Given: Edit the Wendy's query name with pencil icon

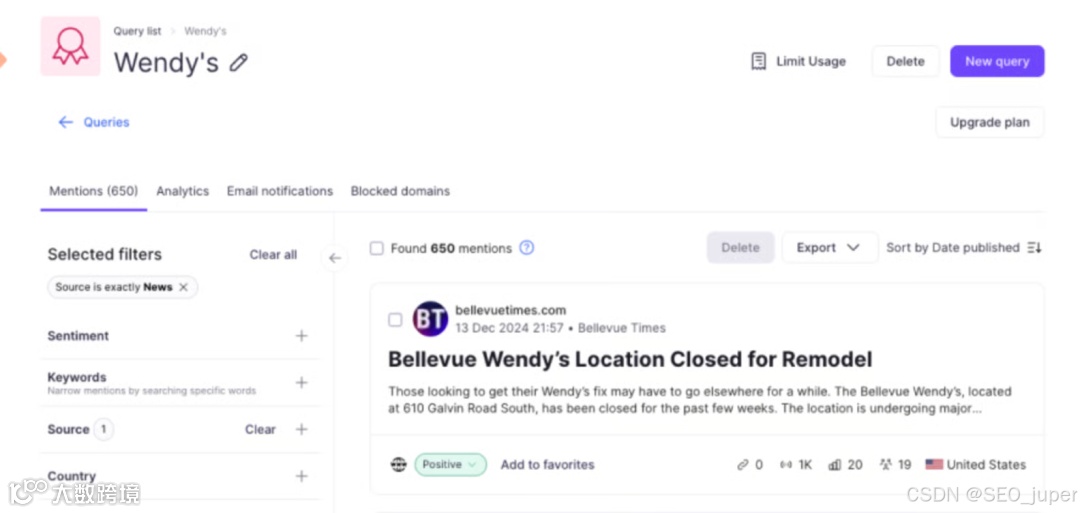Looking at the screenshot, I should pyautogui.click(x=239, y=63).
